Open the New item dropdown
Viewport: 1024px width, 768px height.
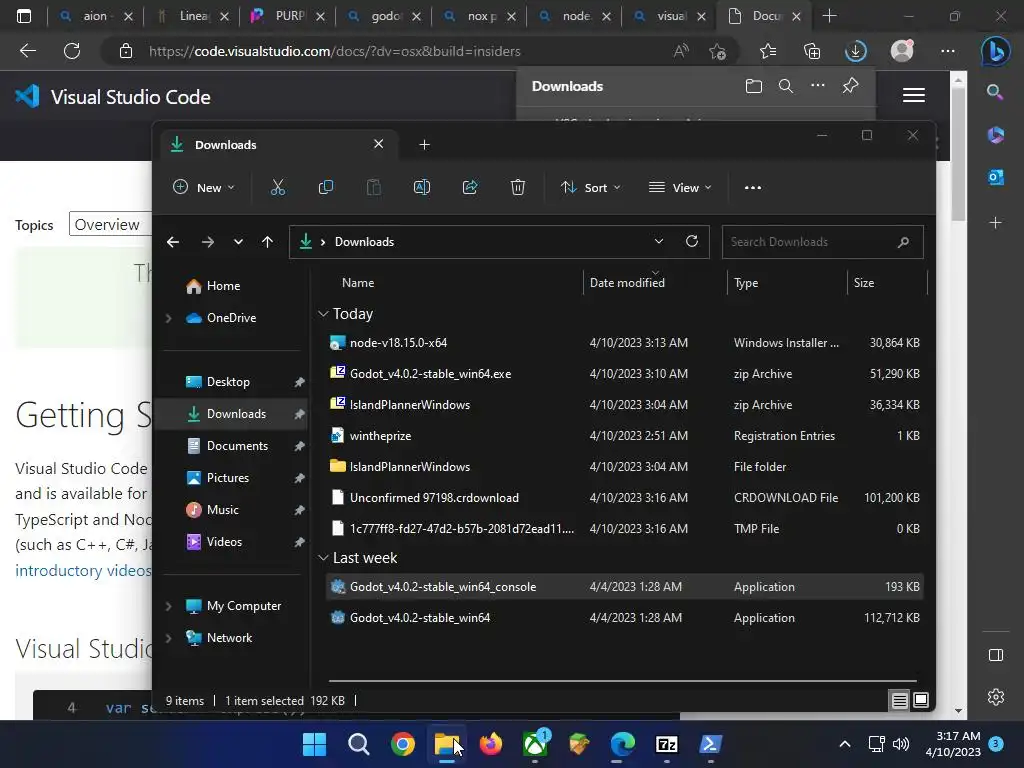(x=204, y=187)
